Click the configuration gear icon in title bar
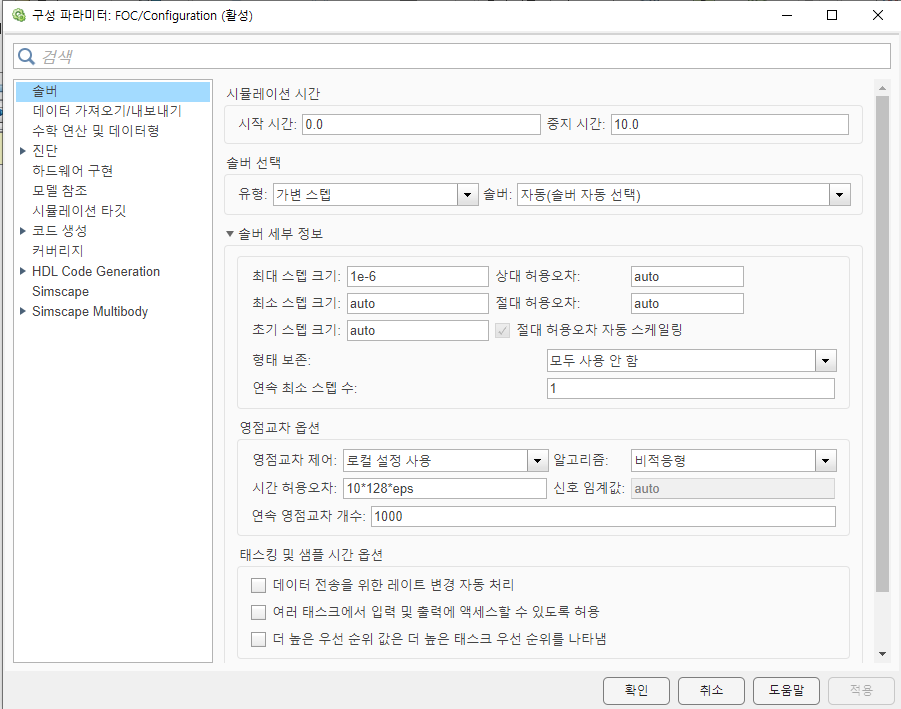The width and height of the screenshot is (901, 709). 19,15
